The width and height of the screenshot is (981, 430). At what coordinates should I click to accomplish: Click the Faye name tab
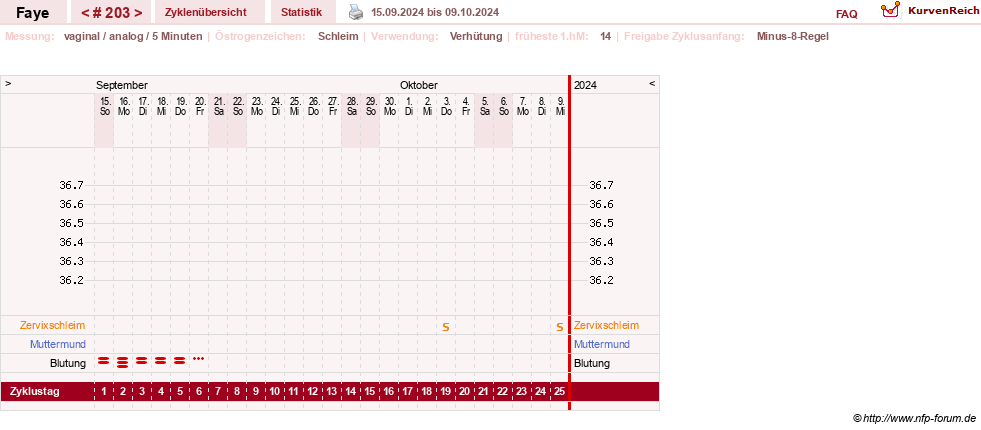33,12
